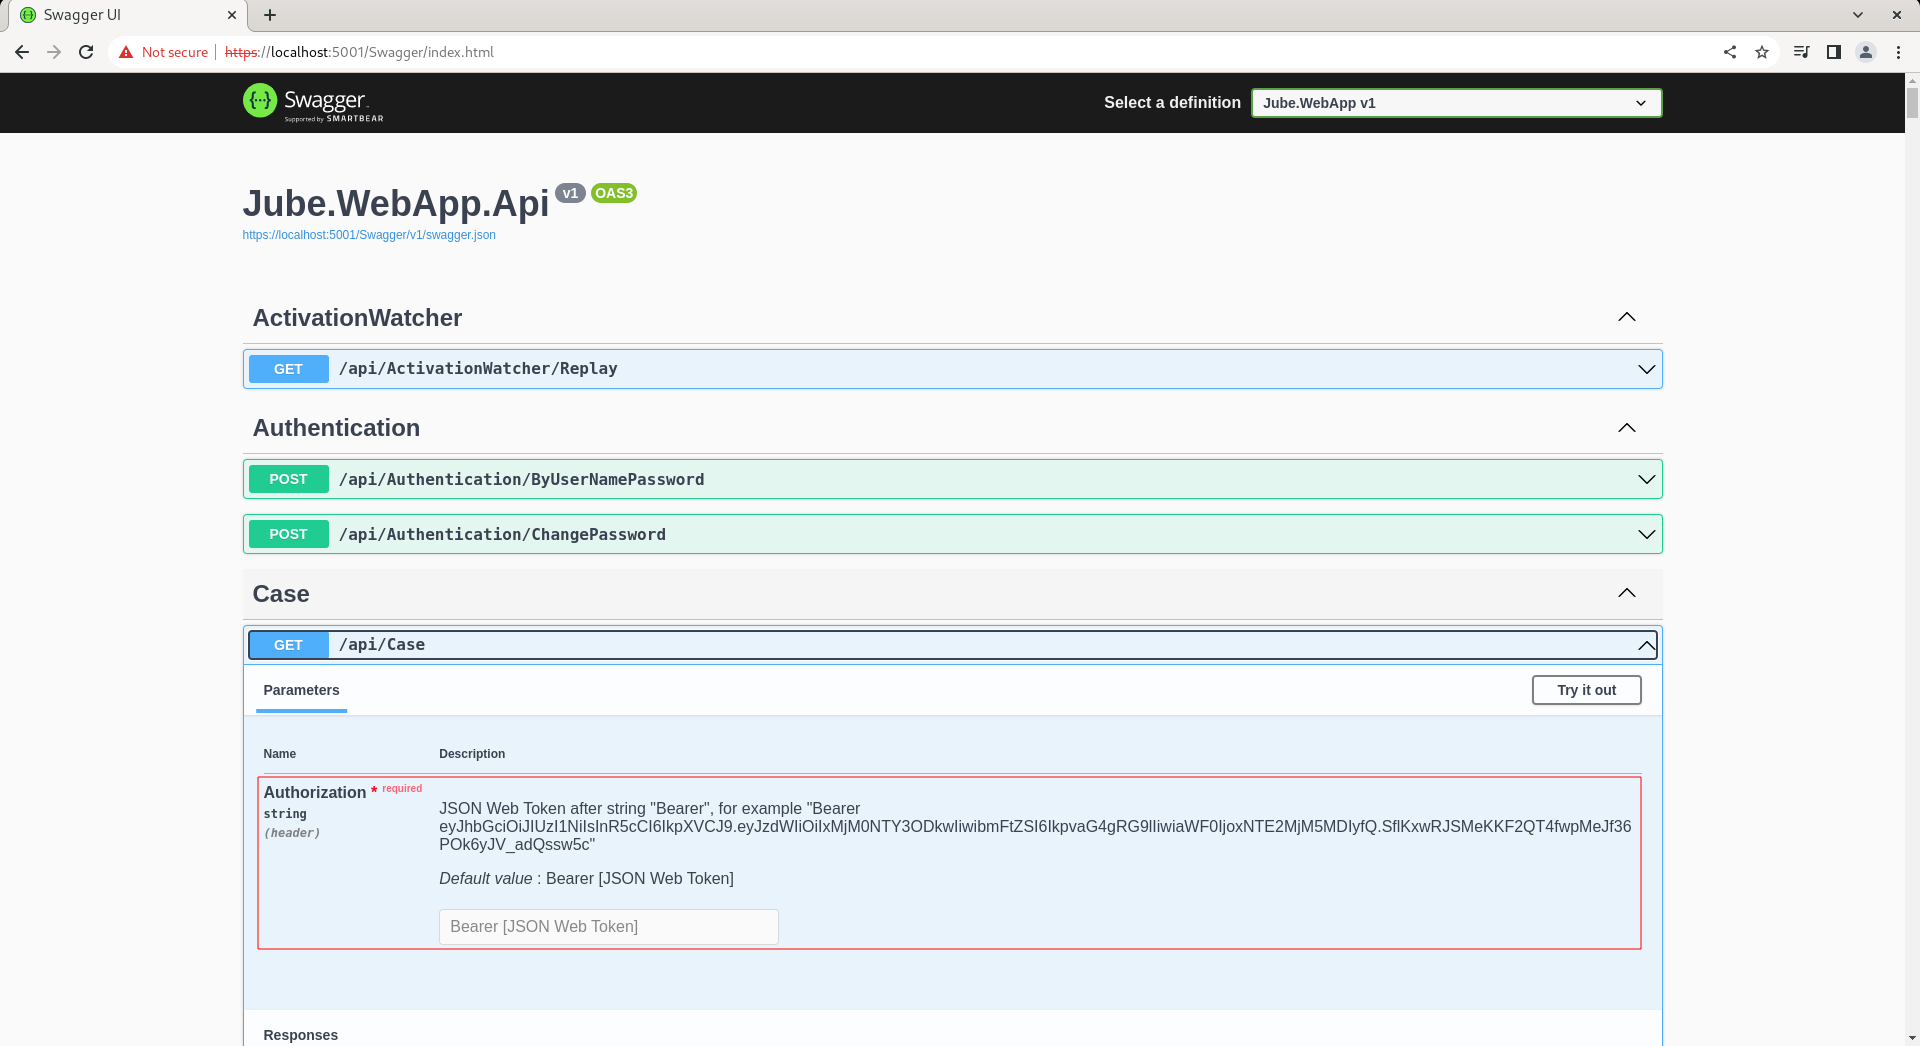
Task: Open the browser side panel
Action: (1834, 52)
